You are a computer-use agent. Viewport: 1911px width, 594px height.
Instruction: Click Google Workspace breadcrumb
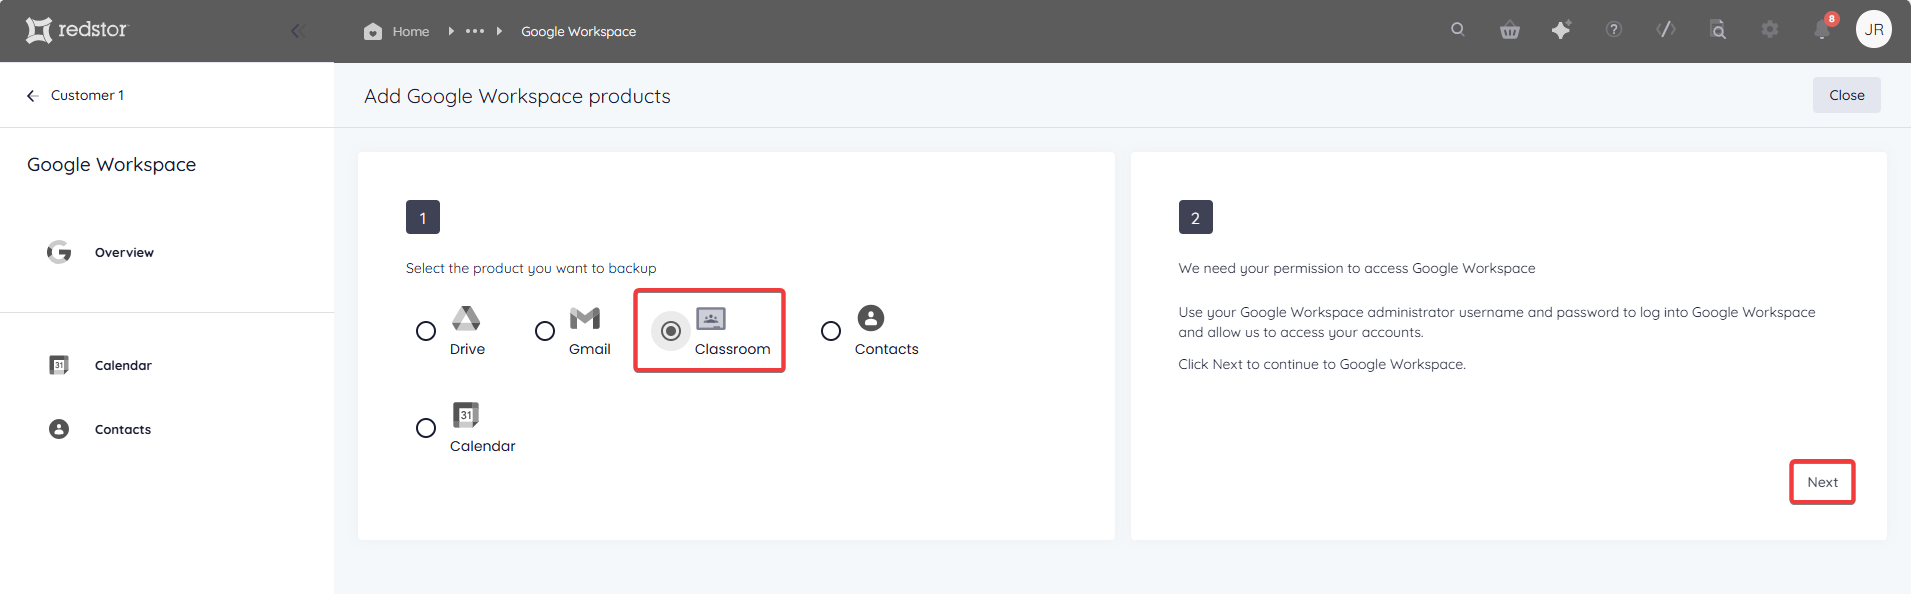click(x=578, y=32)
